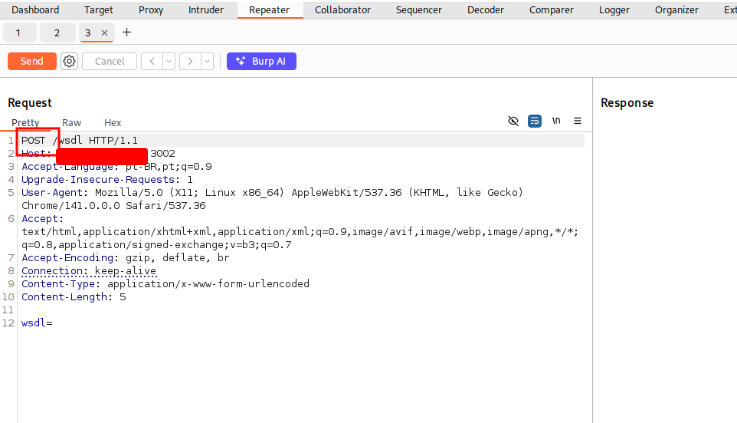Toggle pretty-print formatting icon in request panel
Image resolution: width=737 pixels, height=423 pixels.
(x=535, y=121)
